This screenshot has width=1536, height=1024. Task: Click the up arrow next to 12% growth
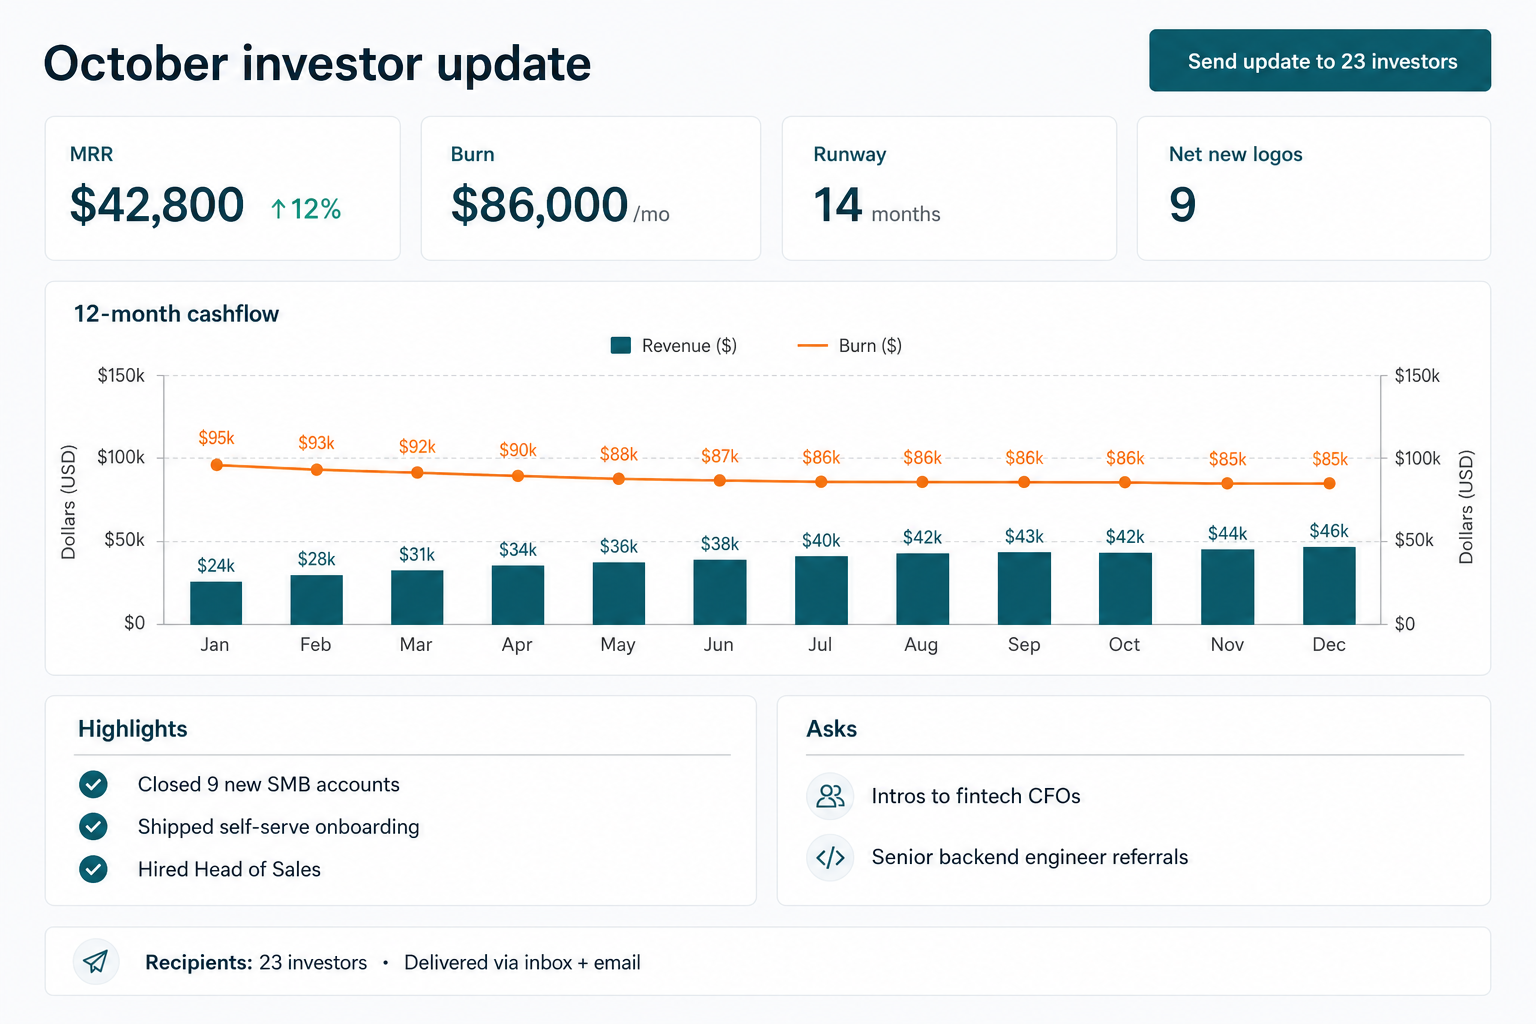(x=279, y=208)
